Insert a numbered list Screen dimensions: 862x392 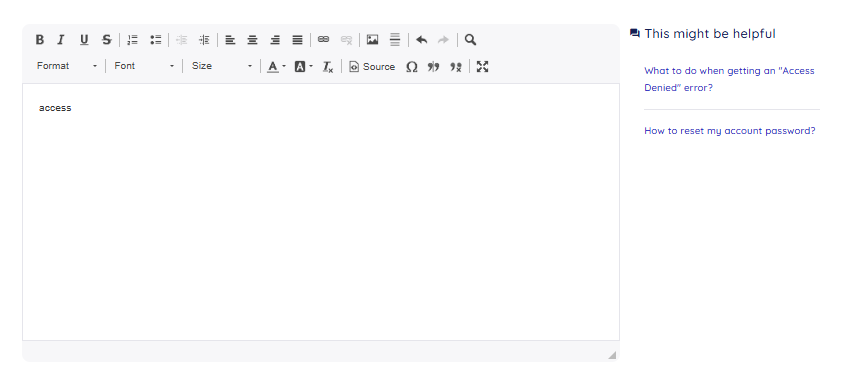[x=132, y=40]
